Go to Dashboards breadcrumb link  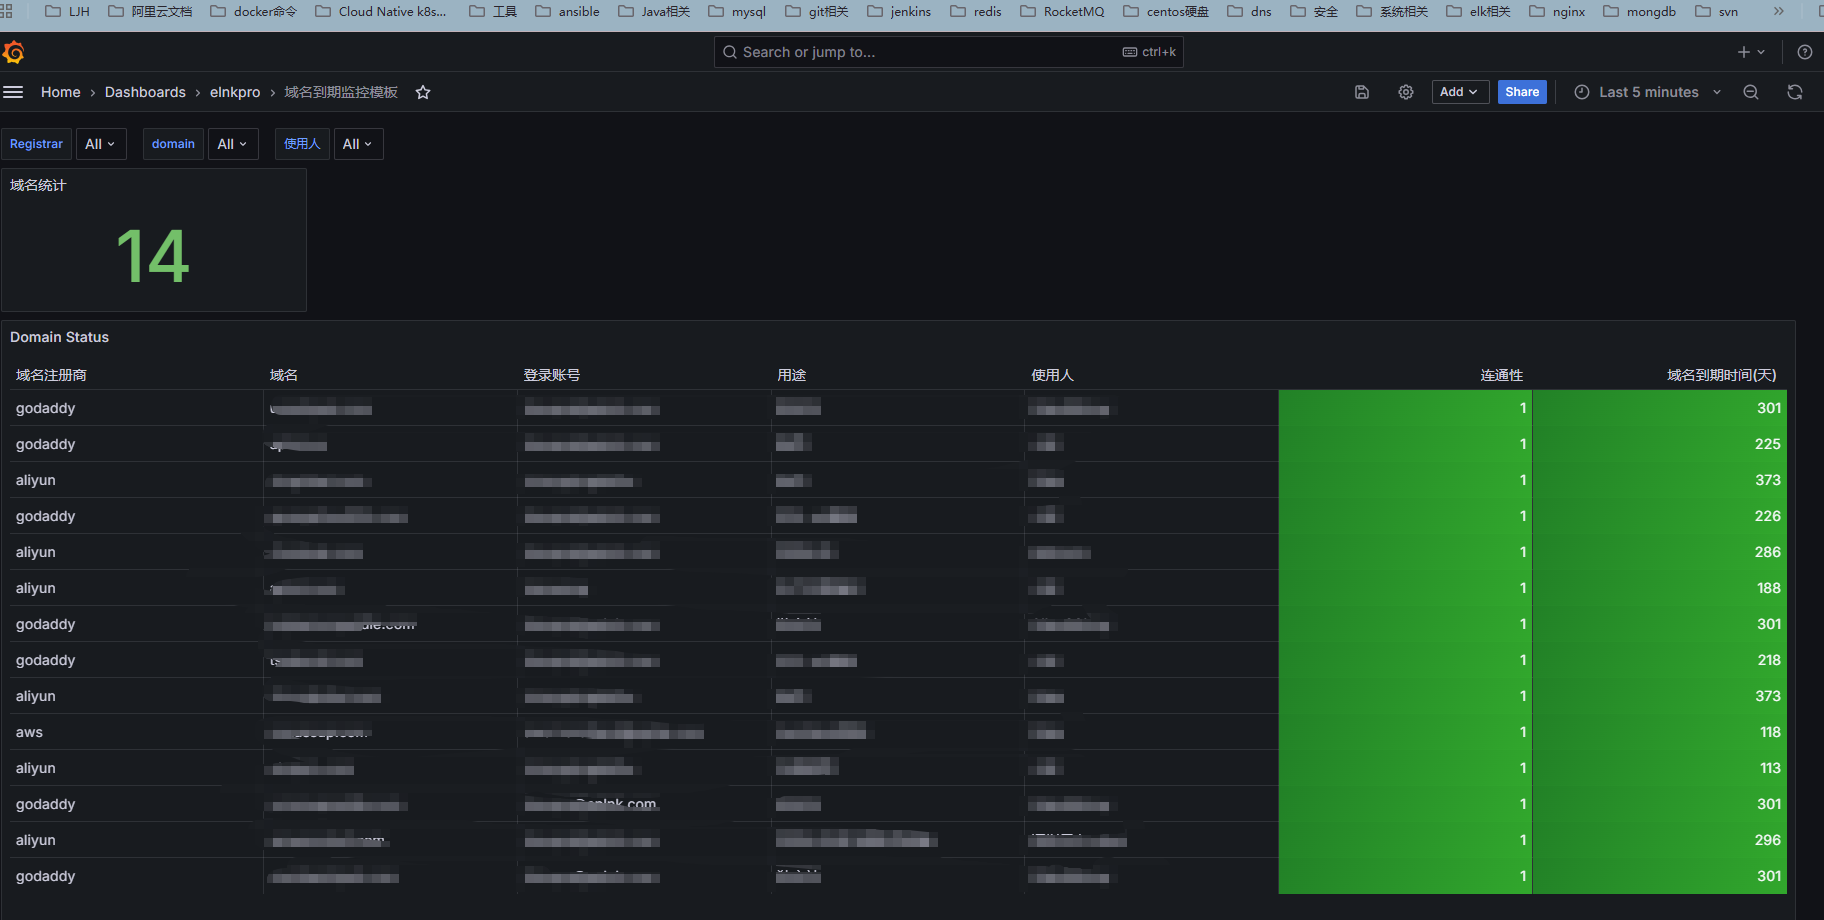tap(145, 92)
